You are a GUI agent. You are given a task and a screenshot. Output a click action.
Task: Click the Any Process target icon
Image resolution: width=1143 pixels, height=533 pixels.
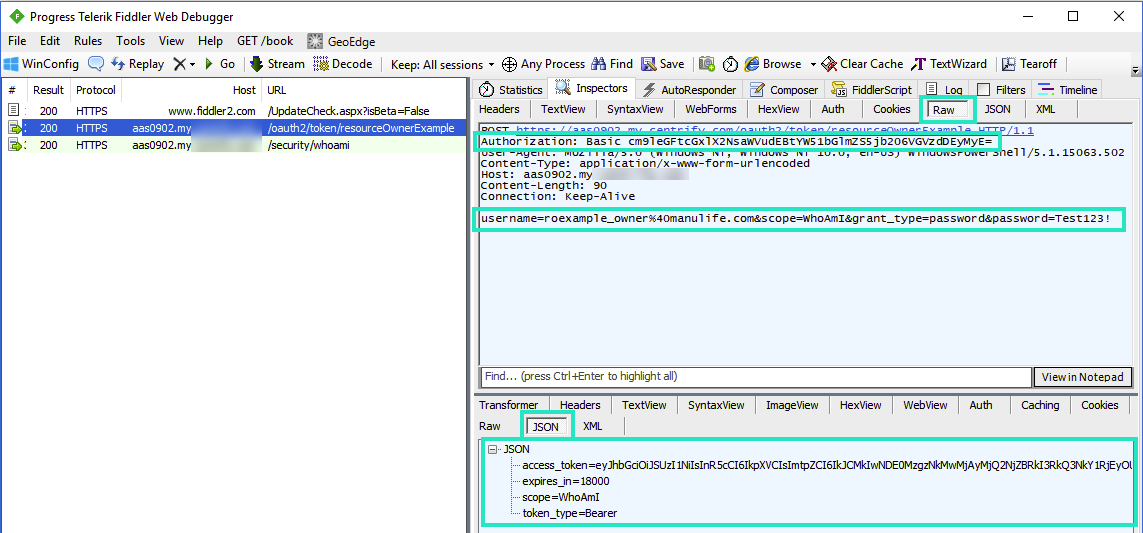(x=510, y=64)
